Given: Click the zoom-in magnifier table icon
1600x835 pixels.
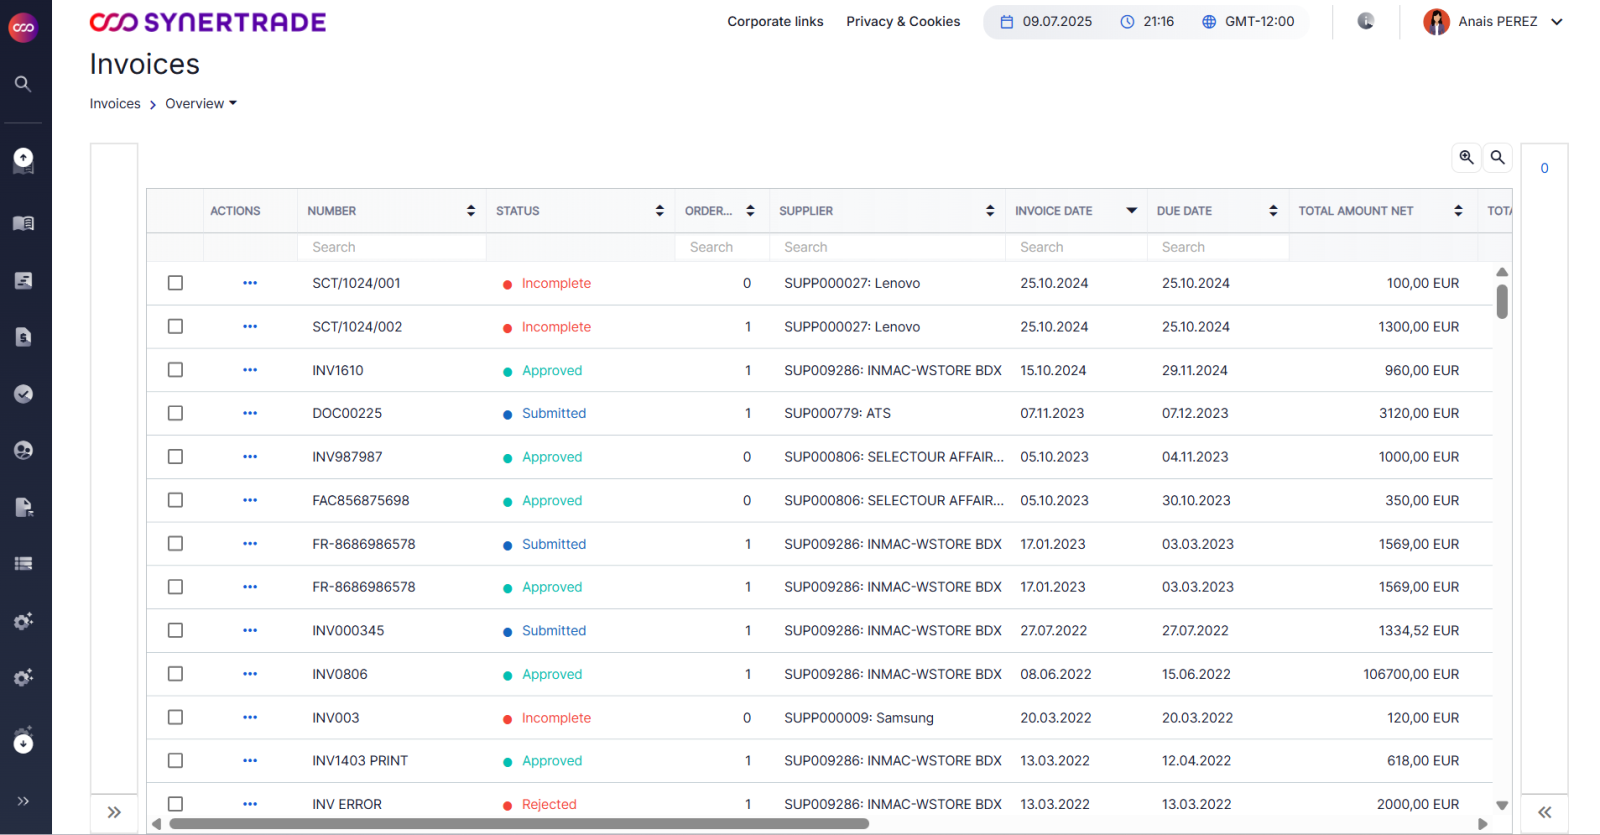Looking at the screenshot, I should (1466, 157).
